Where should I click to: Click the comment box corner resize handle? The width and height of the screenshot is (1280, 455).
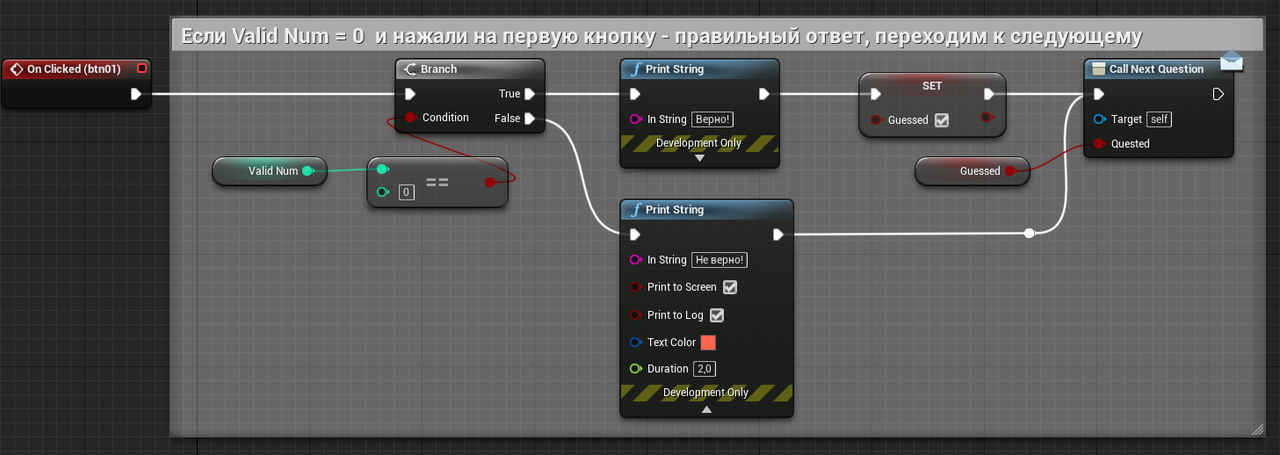pos(1258,428)
